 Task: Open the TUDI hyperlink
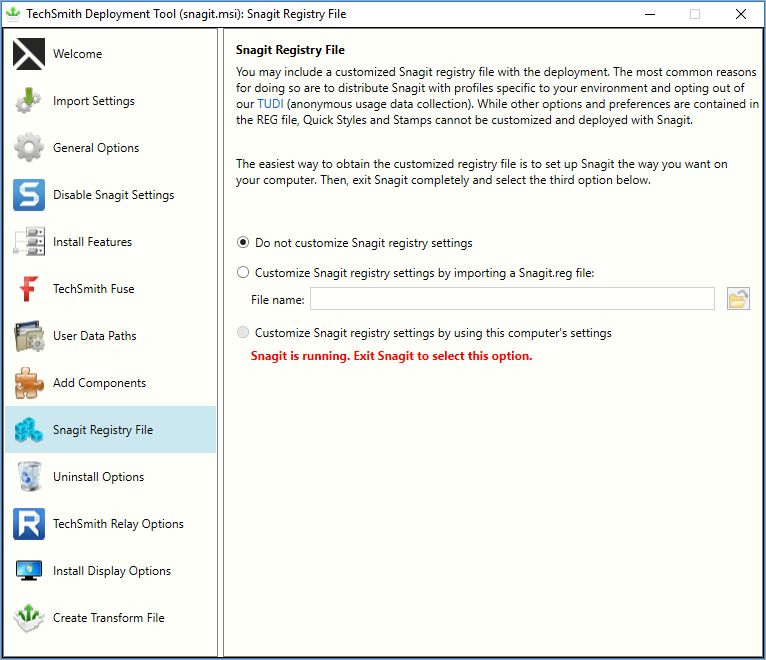click(270, 104)
